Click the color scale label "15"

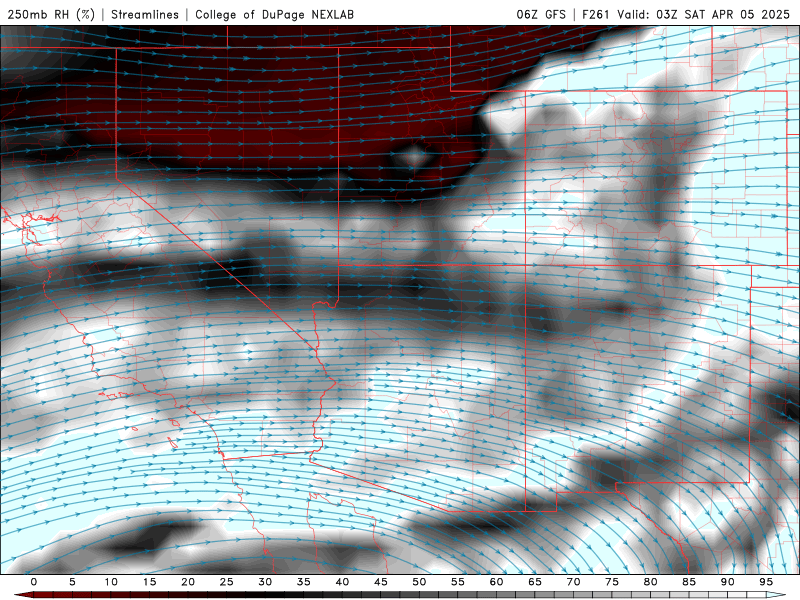(149, 582)
